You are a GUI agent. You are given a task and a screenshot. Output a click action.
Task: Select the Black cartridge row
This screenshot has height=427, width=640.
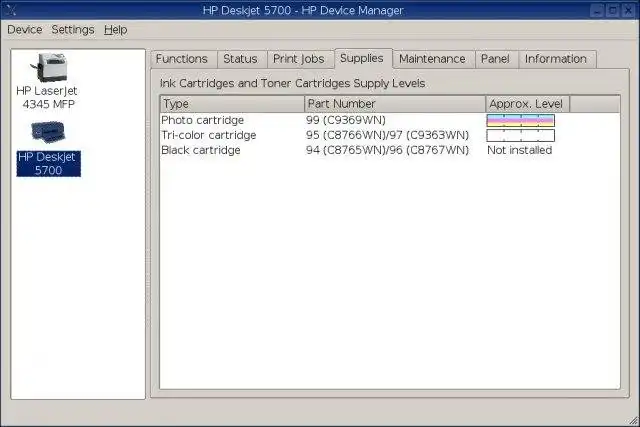390,150
